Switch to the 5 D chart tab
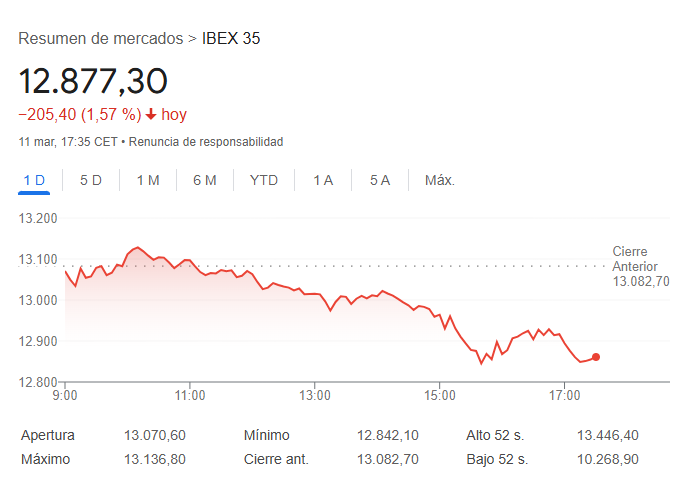The height and width of the screenshot is (483, 687). pyautogui.click(x=91, y=180)
